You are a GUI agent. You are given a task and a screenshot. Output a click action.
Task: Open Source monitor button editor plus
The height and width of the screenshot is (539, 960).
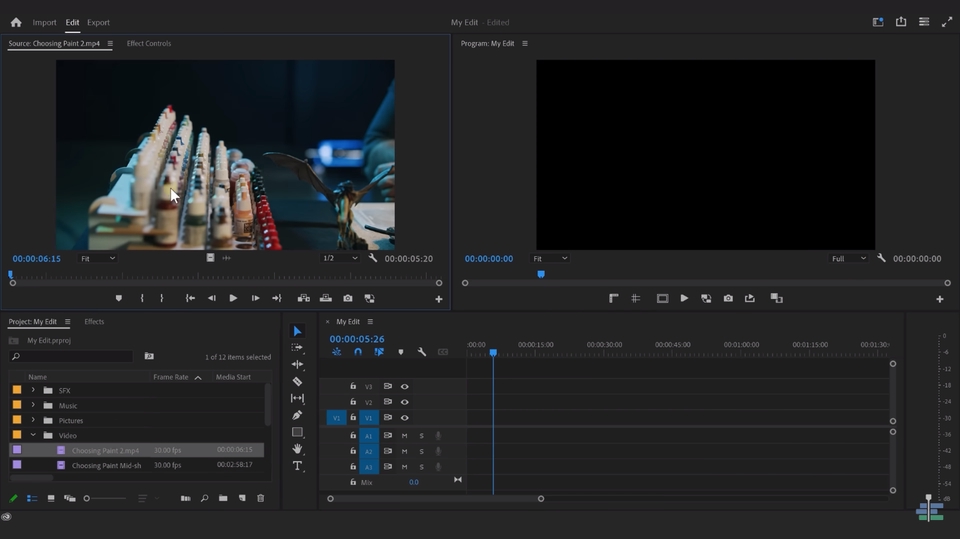pyautogui.click(x=438, y=299)
